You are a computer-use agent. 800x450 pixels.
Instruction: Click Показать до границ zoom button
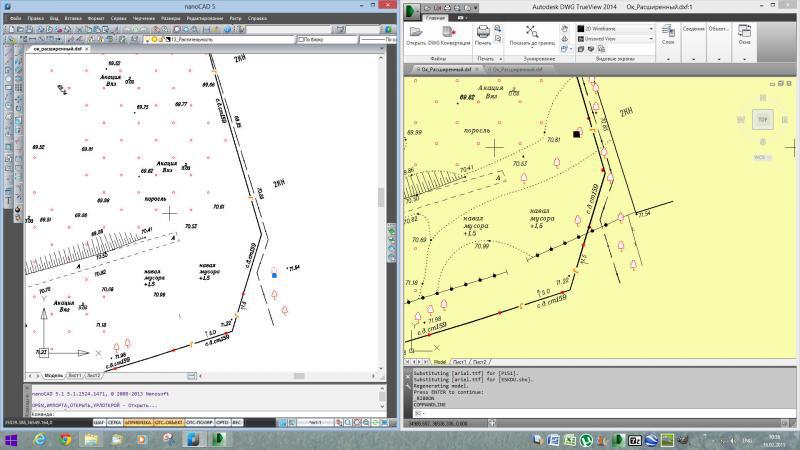[x=532, y=36]
